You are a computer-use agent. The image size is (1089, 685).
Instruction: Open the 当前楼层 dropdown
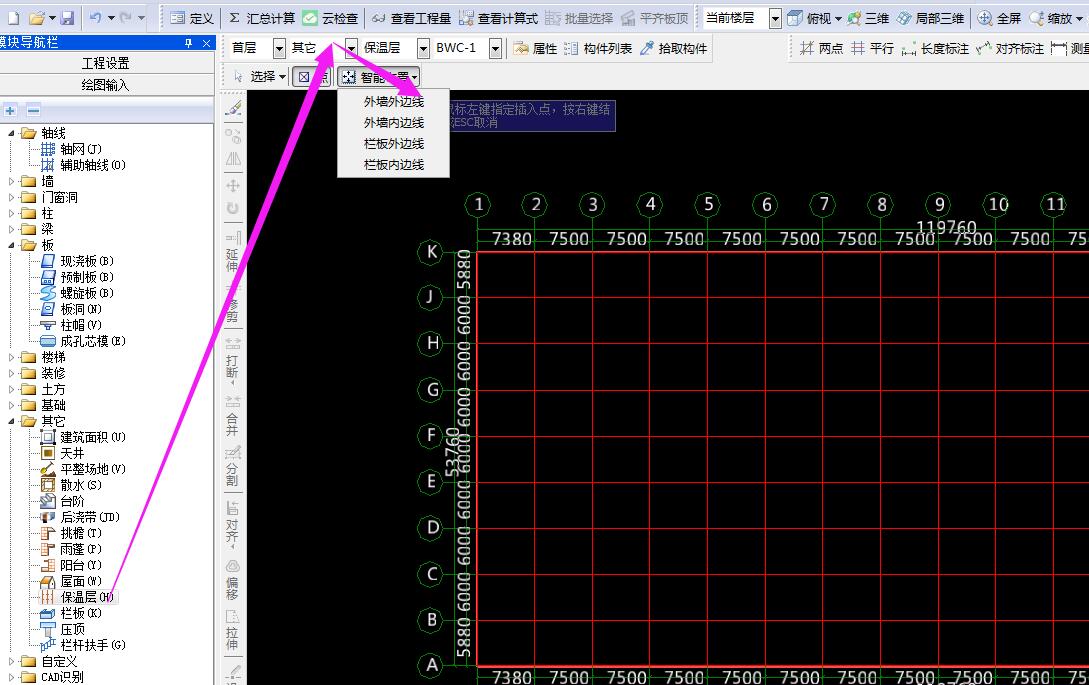(x=775, y=19)
